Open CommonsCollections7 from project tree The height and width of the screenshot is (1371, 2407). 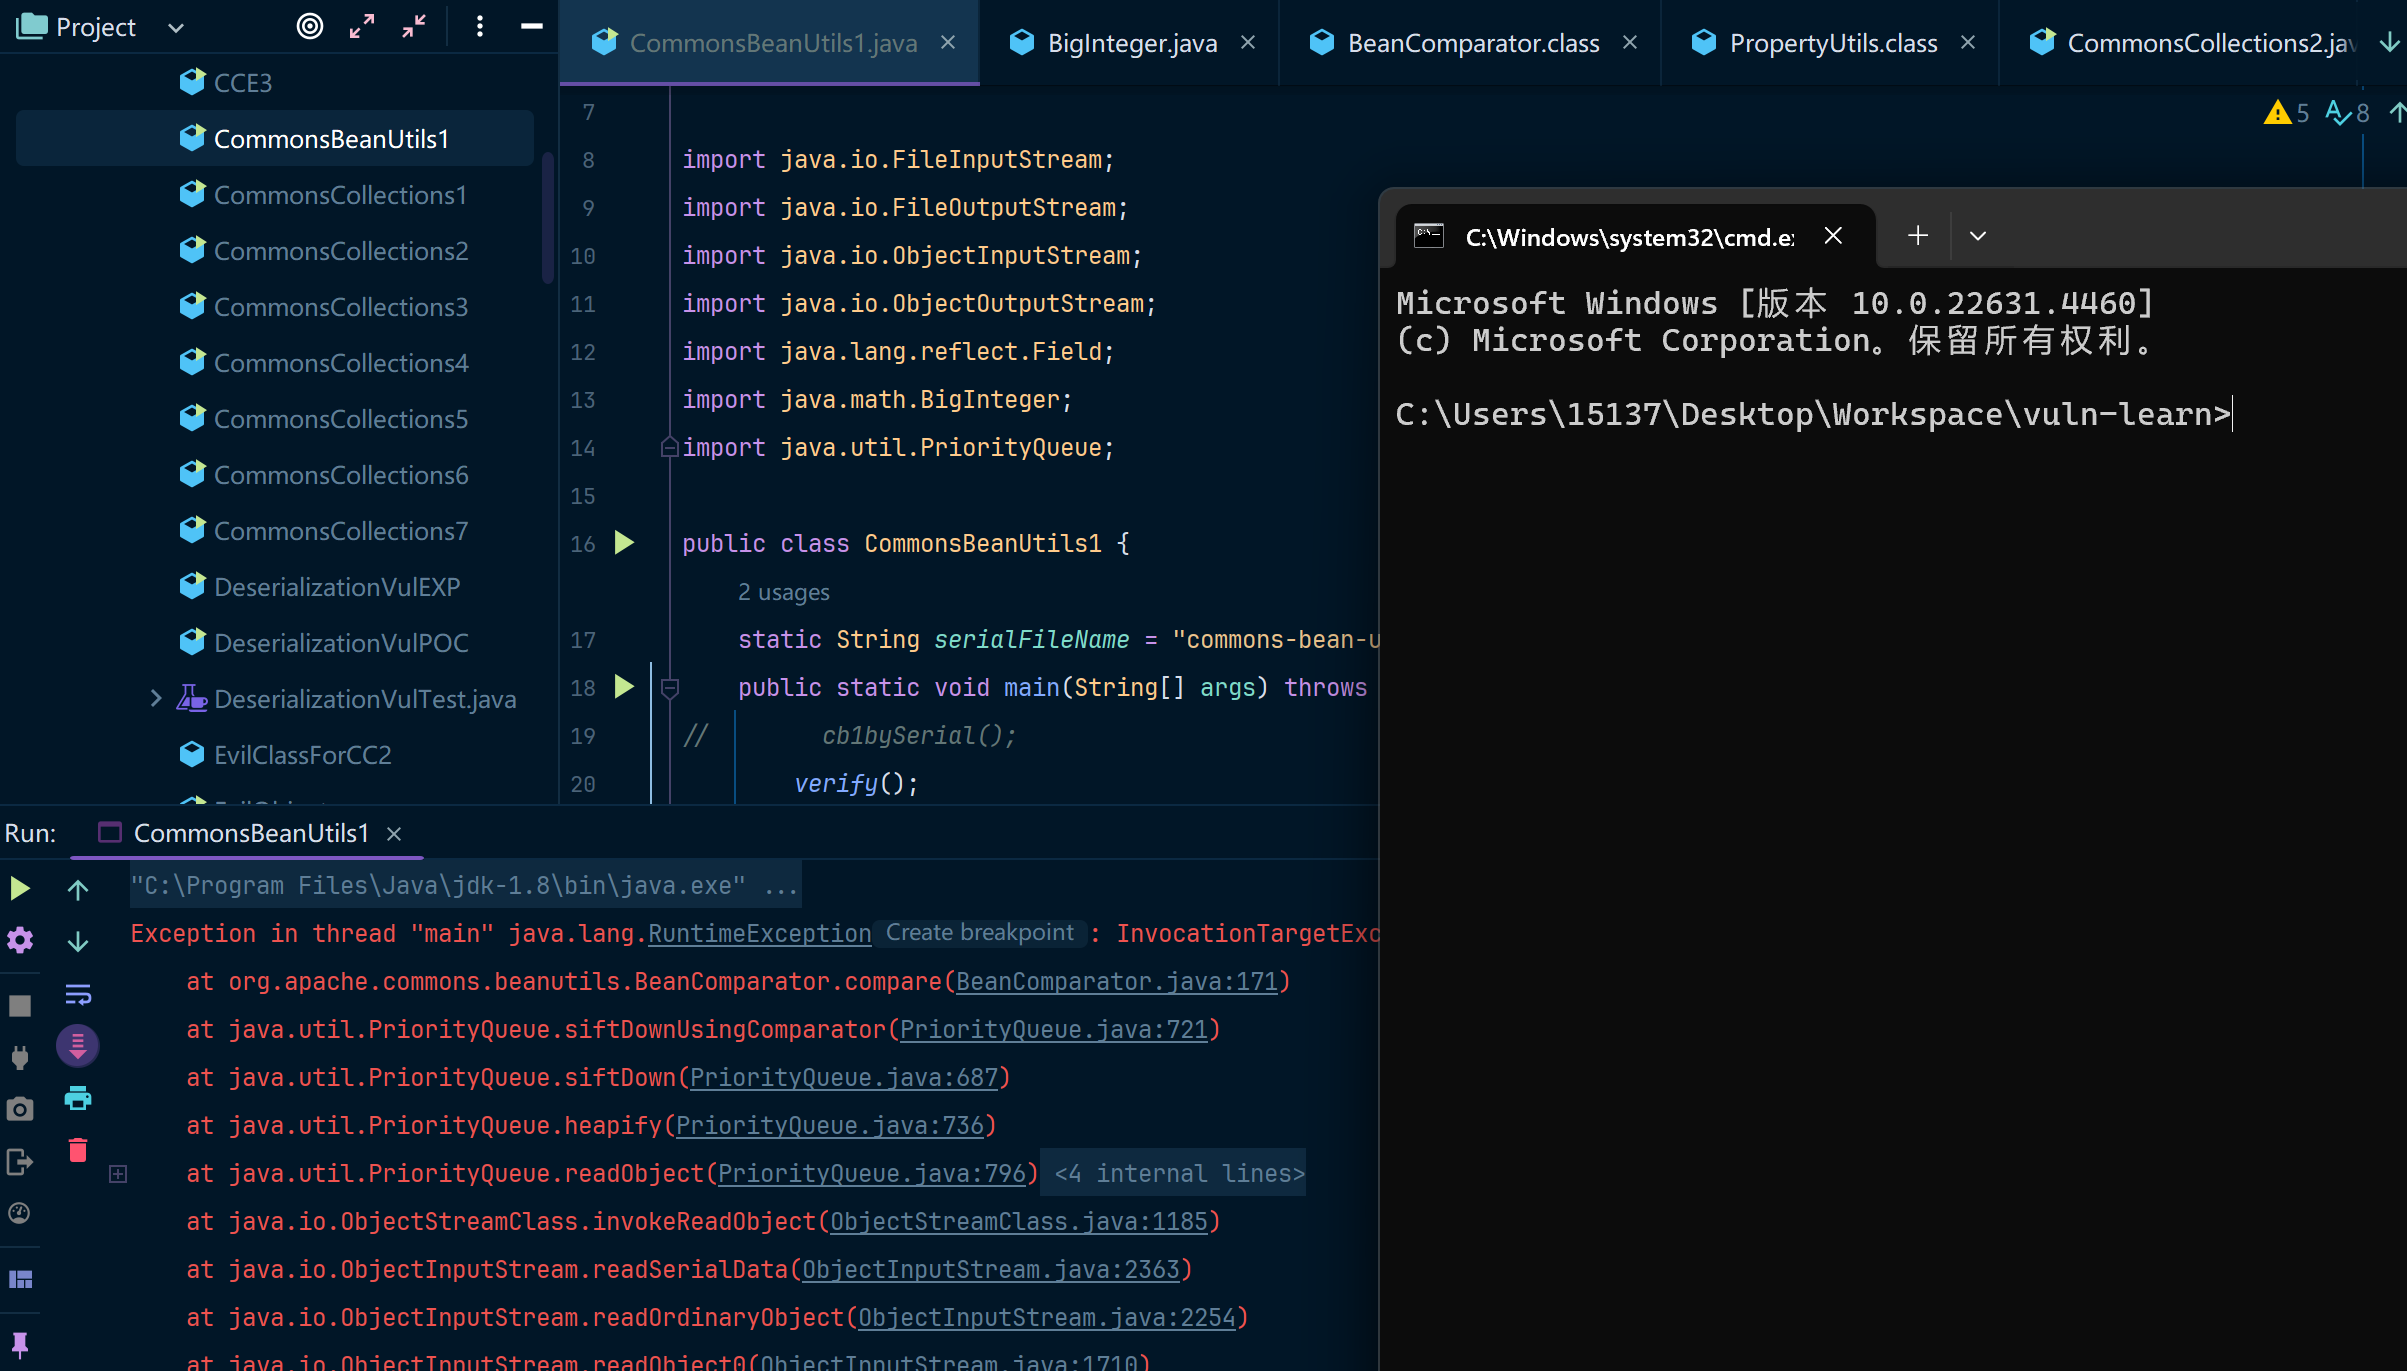(340, 530)
